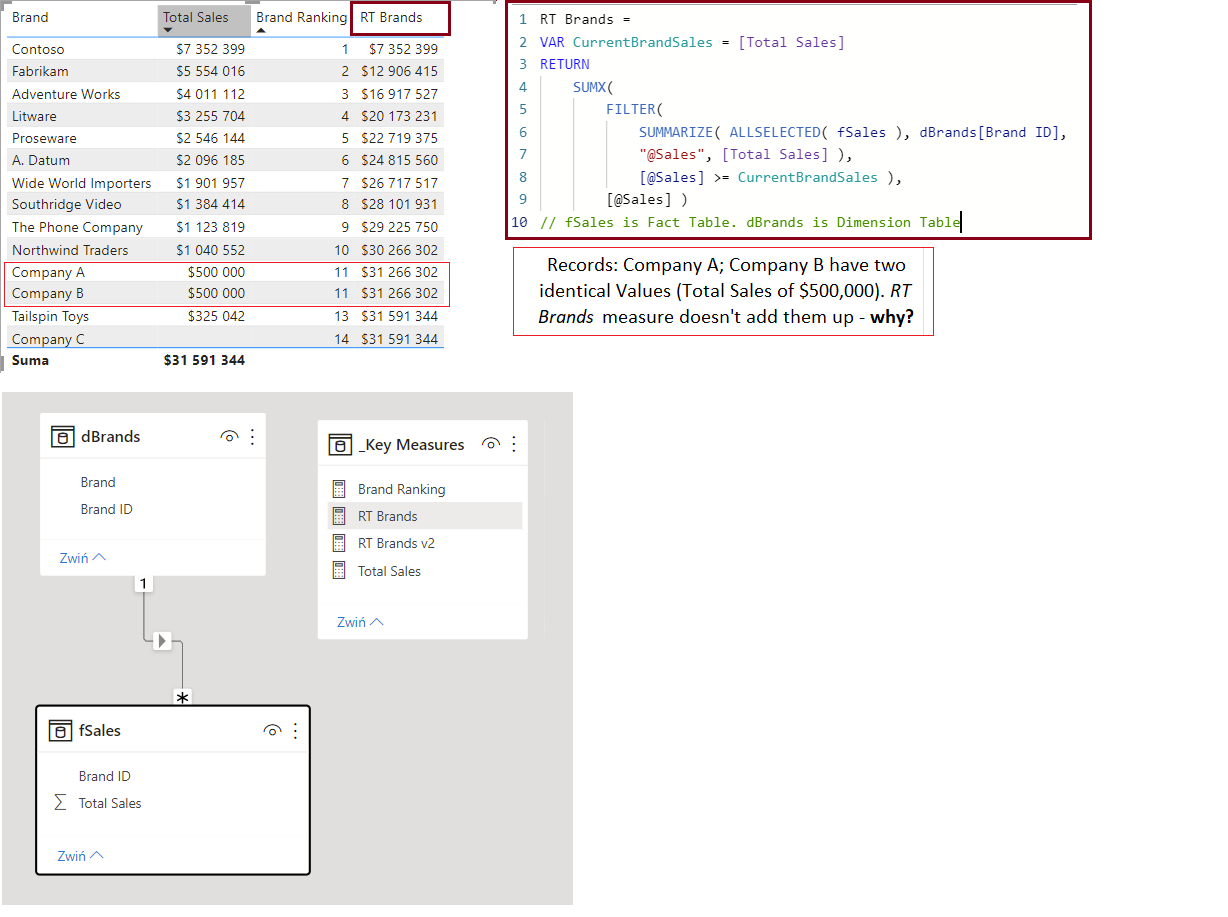Toggle visibility eye of dBrands table
Screen dimensions: 1228x917
230,436
